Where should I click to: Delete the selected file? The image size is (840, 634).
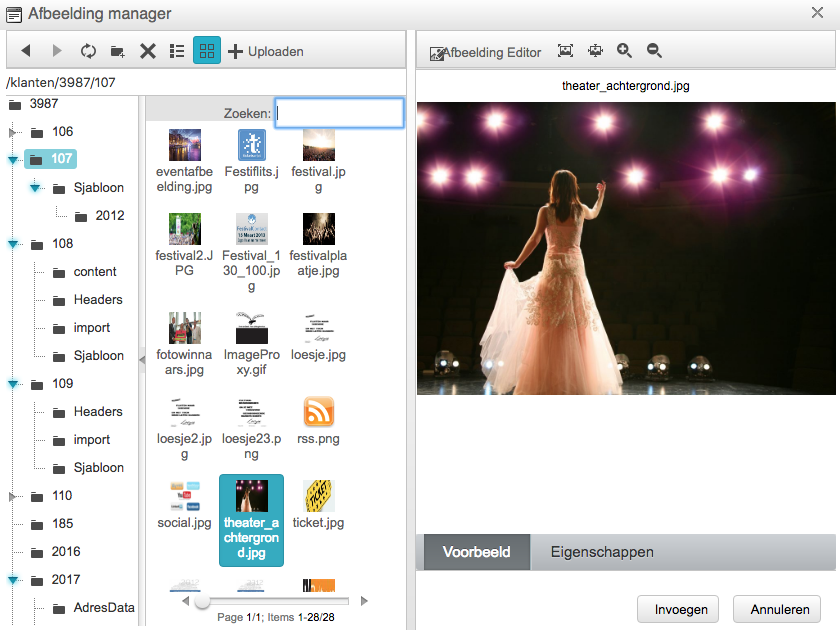click(147, 51)
